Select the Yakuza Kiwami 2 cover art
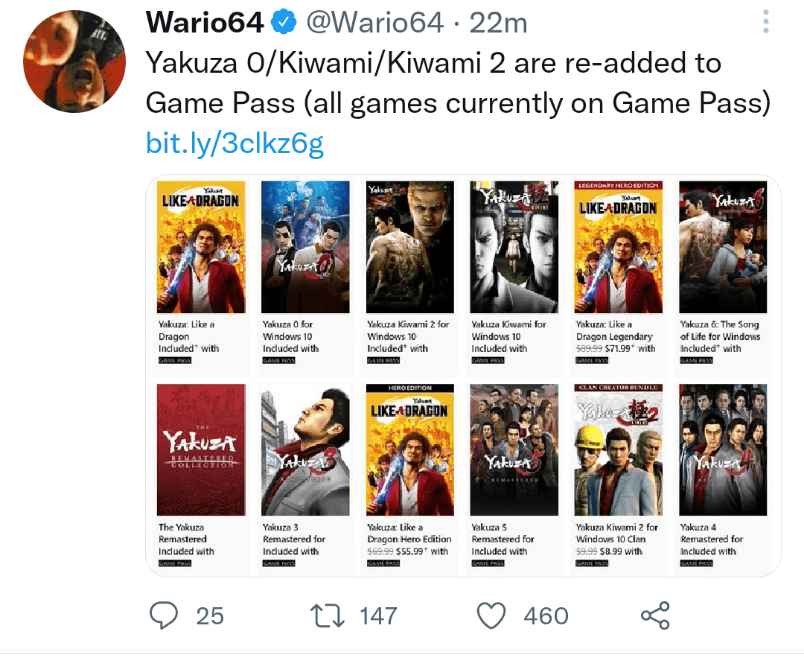Screen dimensions: 804x660 (410, 245)
